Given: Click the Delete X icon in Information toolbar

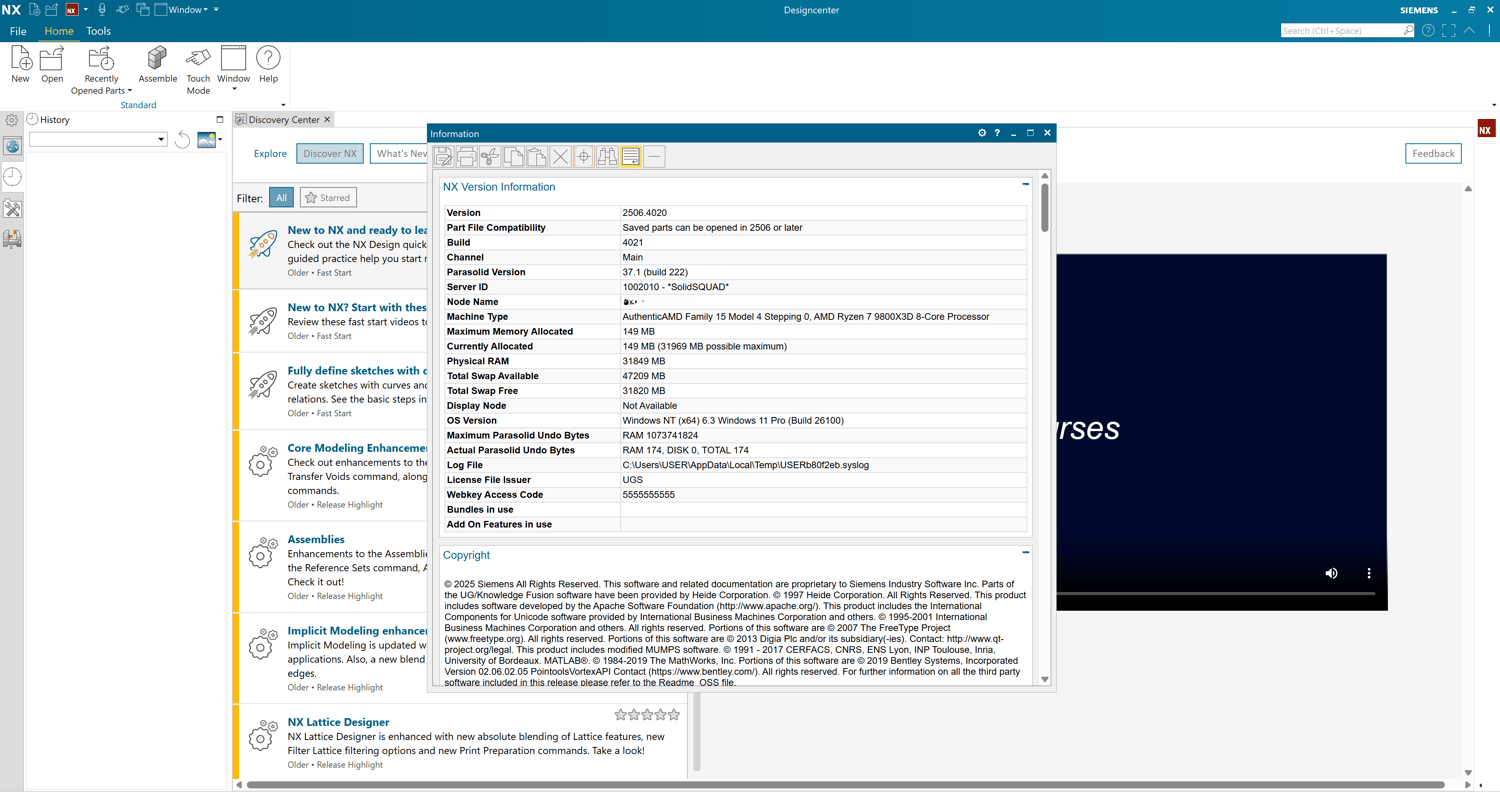Looking at the screenshot, I should tap(560, 157).
